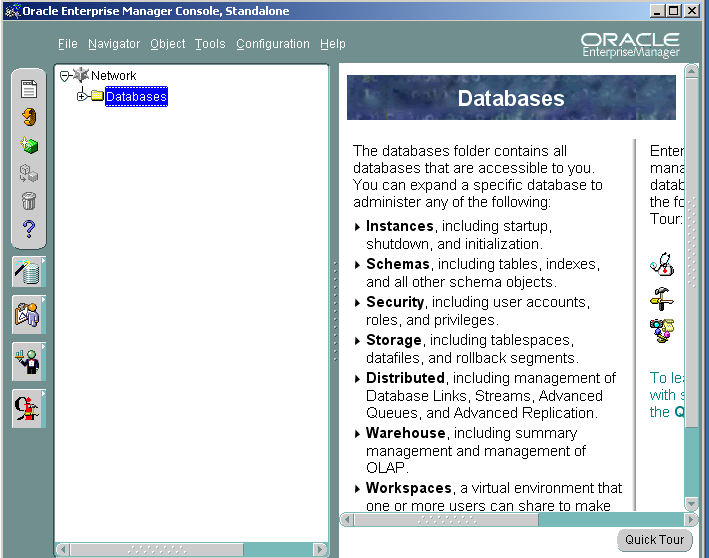This screenshot has width=709, height=558.
Task: Expand the Instances bullet triangle
Action: [357, 227]
